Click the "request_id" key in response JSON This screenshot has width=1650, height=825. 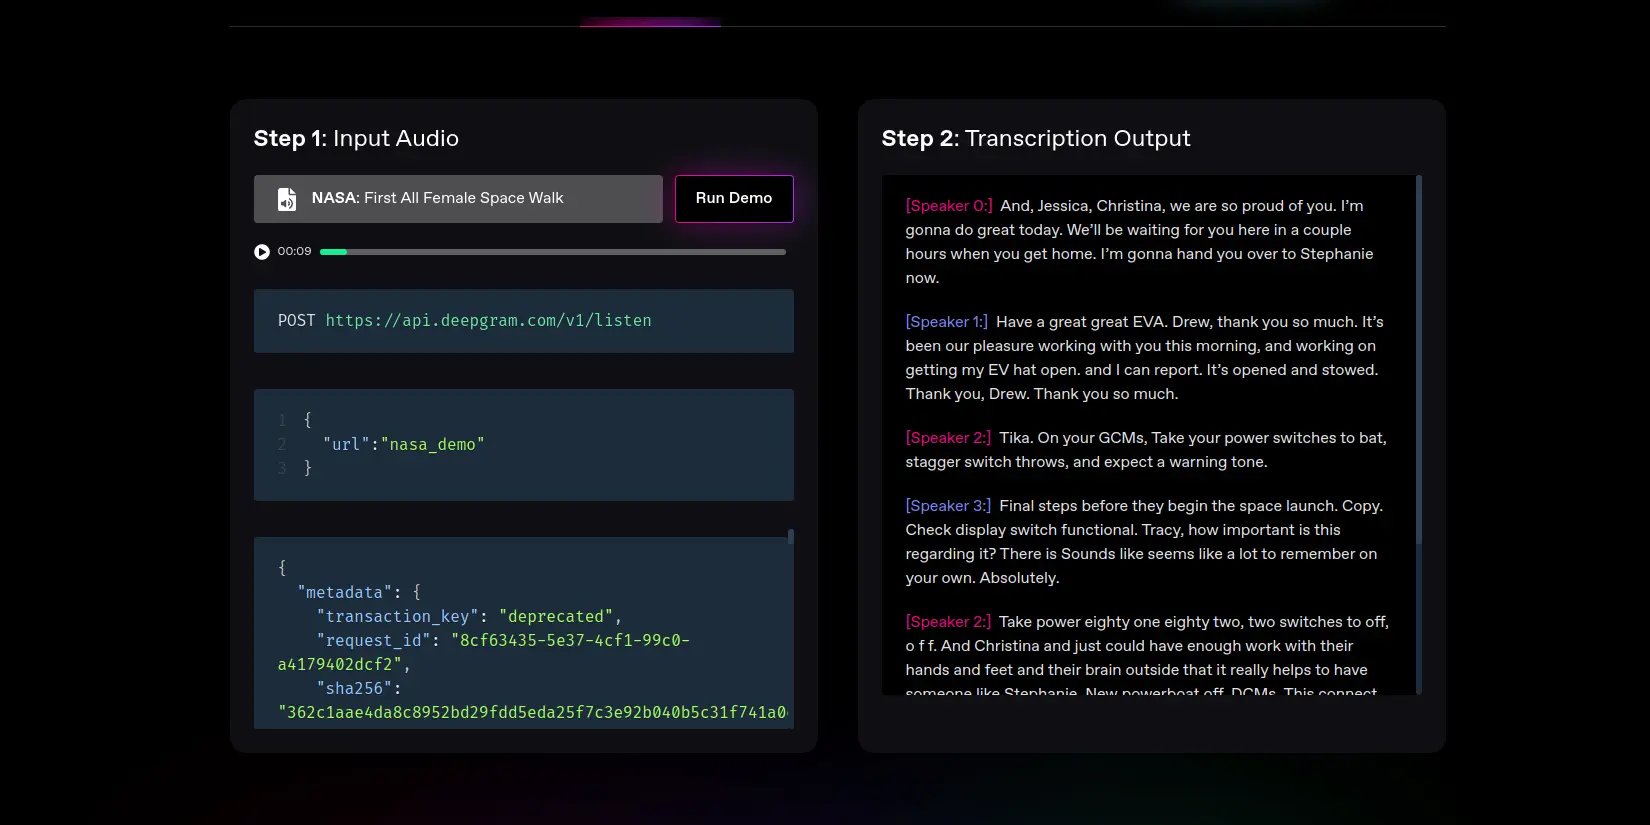click(x=373, y=641)
